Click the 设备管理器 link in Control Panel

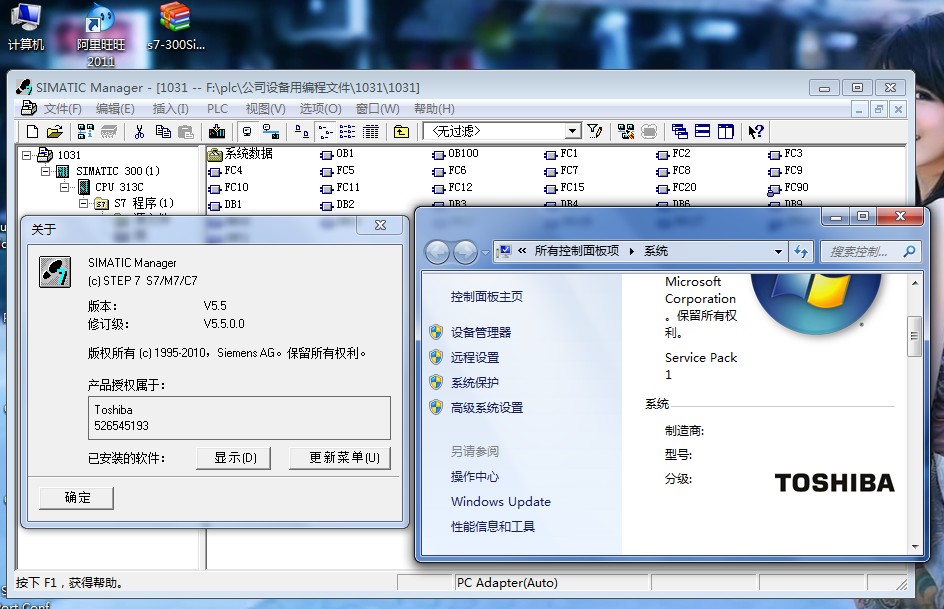coord(481,332)
